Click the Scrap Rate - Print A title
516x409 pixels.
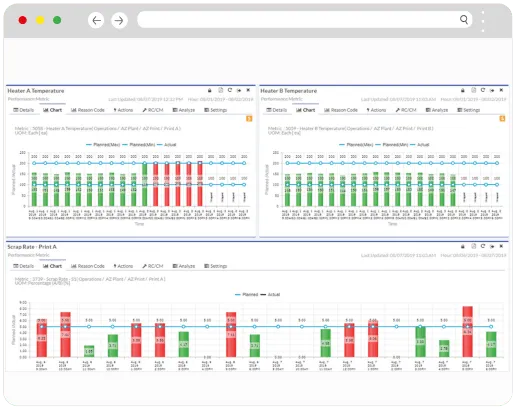[32, 247]
